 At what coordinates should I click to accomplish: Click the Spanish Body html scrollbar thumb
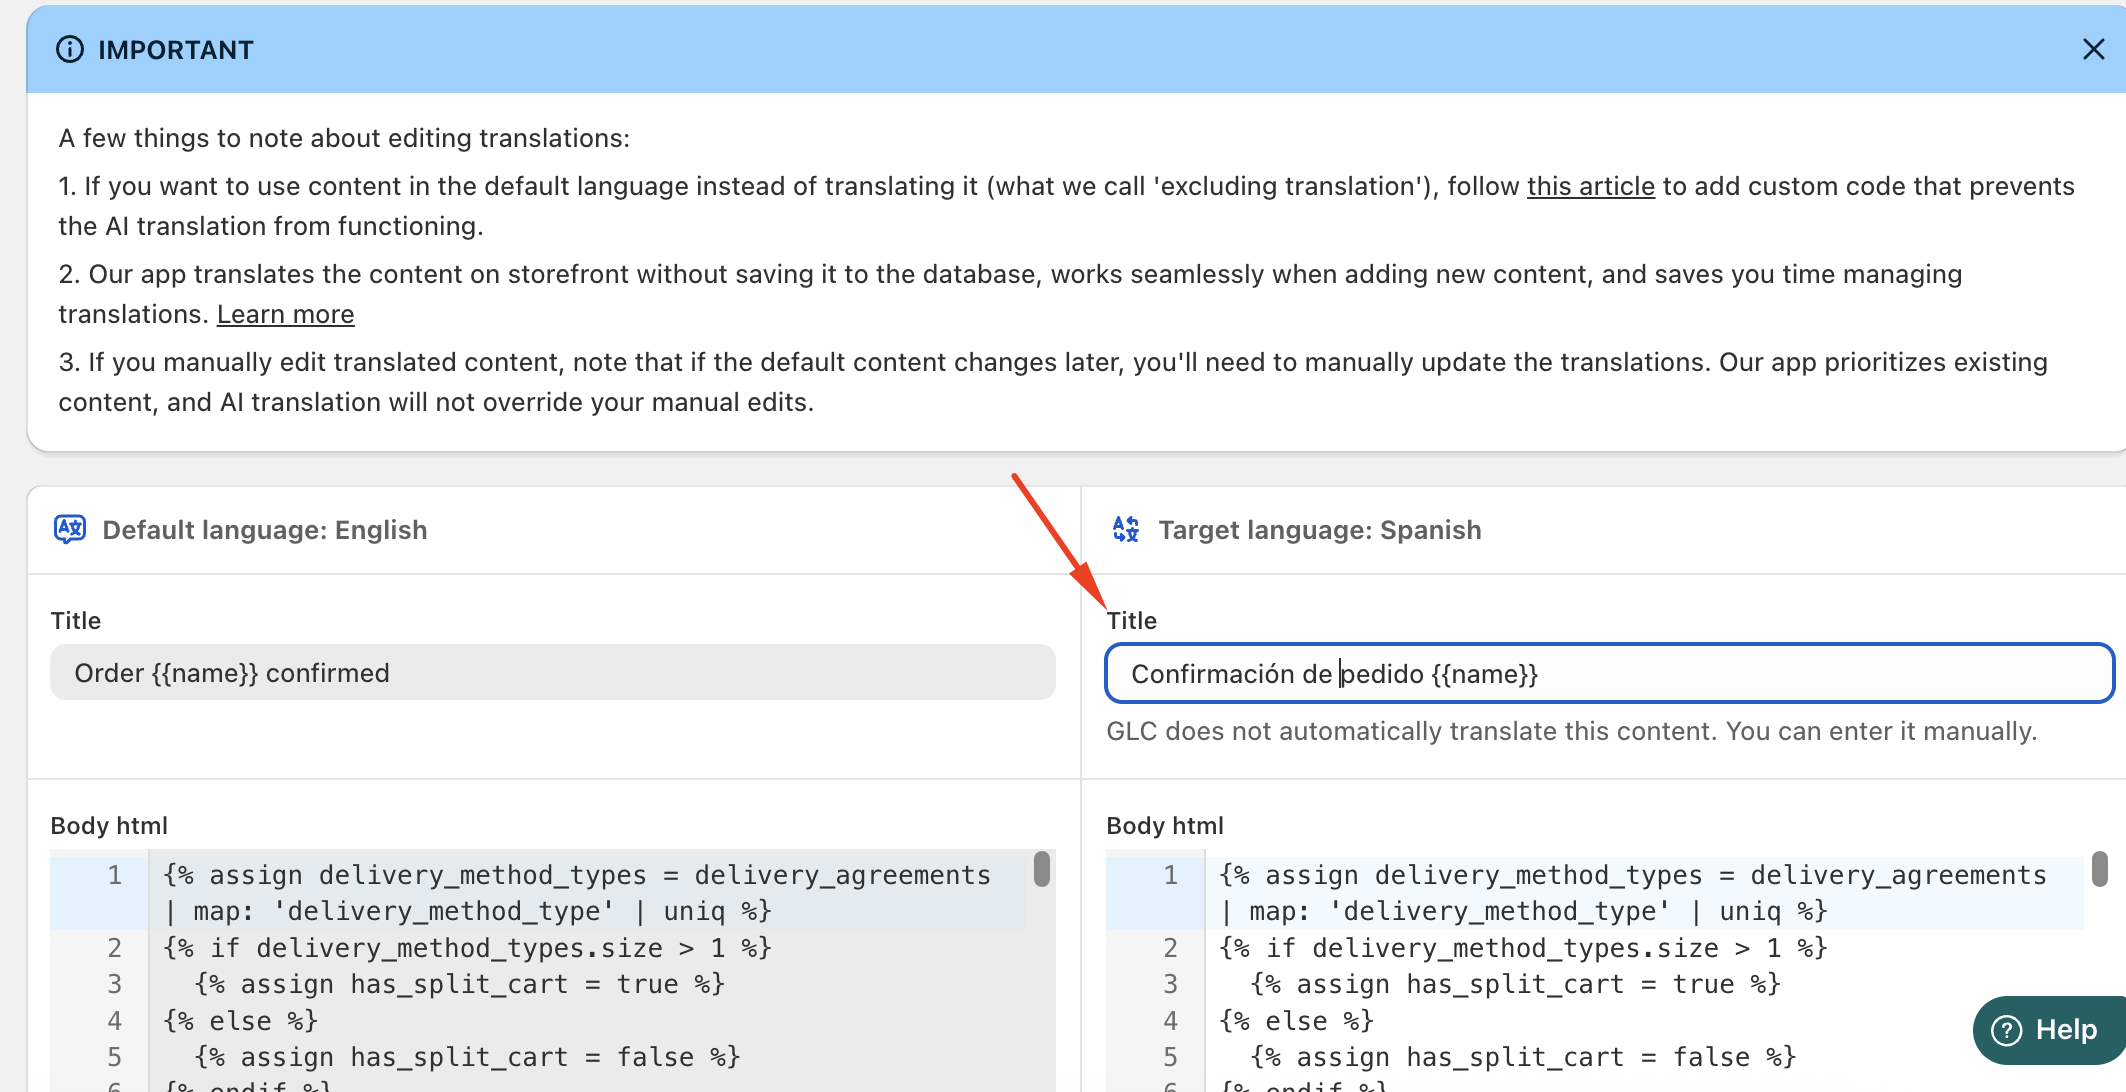coord(2099,868)
